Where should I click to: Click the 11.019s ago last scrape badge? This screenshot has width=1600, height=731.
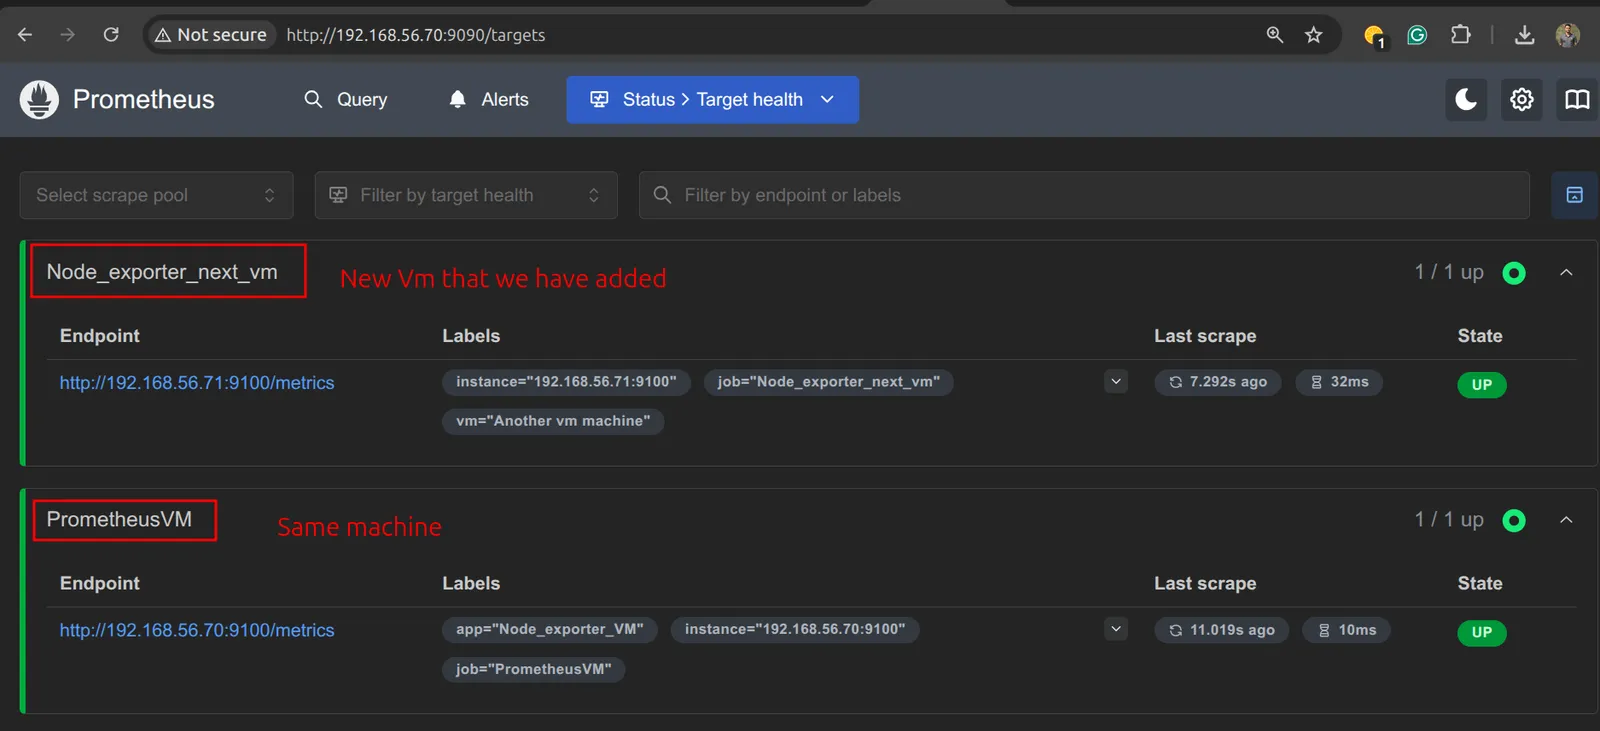(x=1222, y=630)
